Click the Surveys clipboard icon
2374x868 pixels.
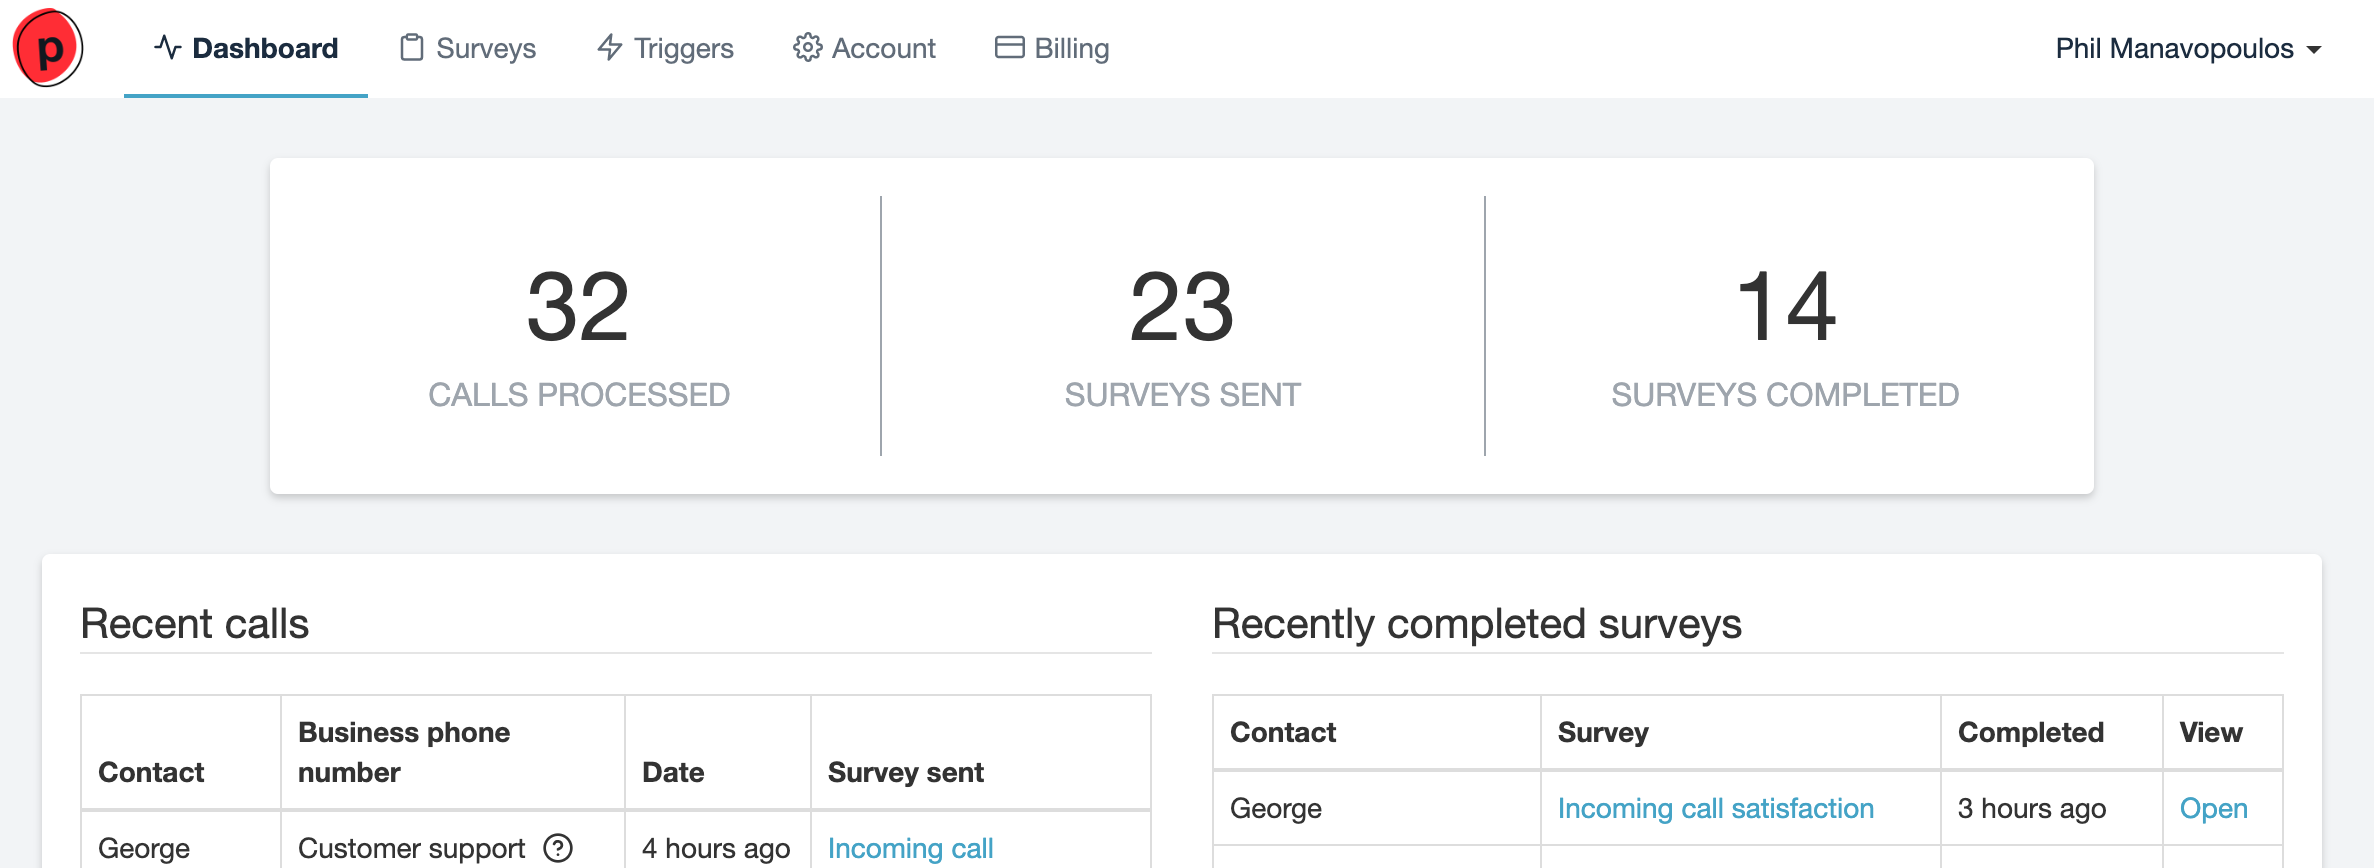click(x=411, y=48)
